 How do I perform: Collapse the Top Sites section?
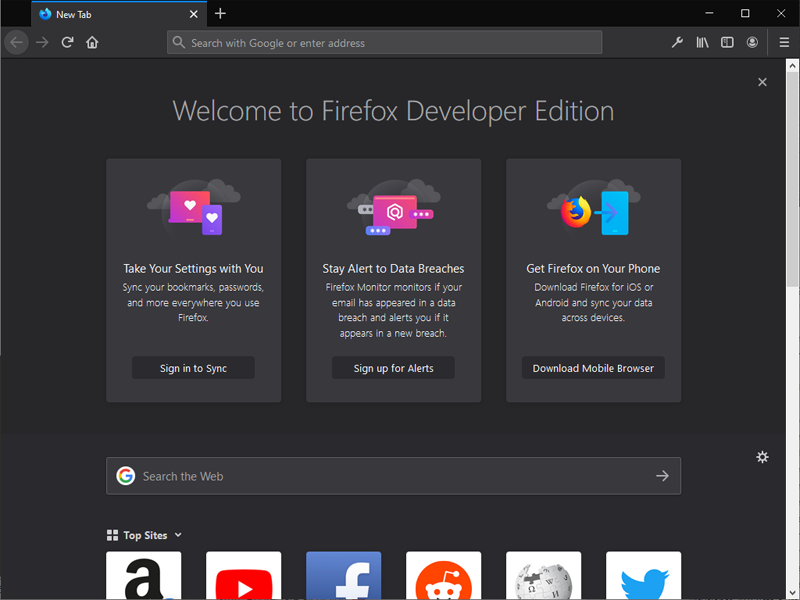178,535
